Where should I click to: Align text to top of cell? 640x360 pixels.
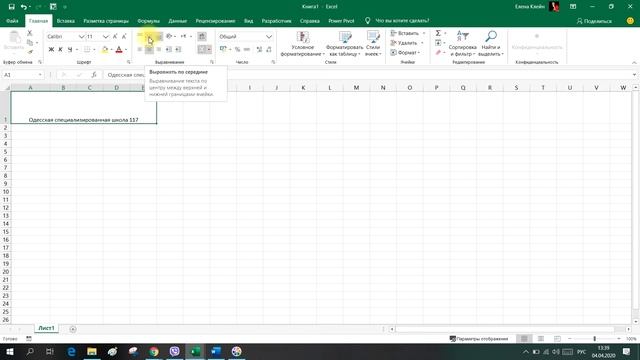pos(140,36)
